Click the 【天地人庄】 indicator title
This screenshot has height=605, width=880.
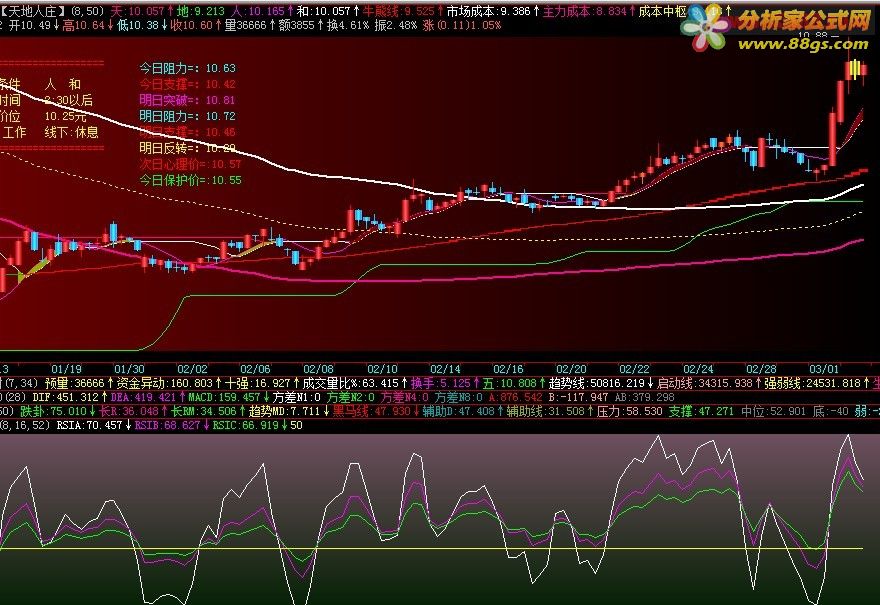34,11
